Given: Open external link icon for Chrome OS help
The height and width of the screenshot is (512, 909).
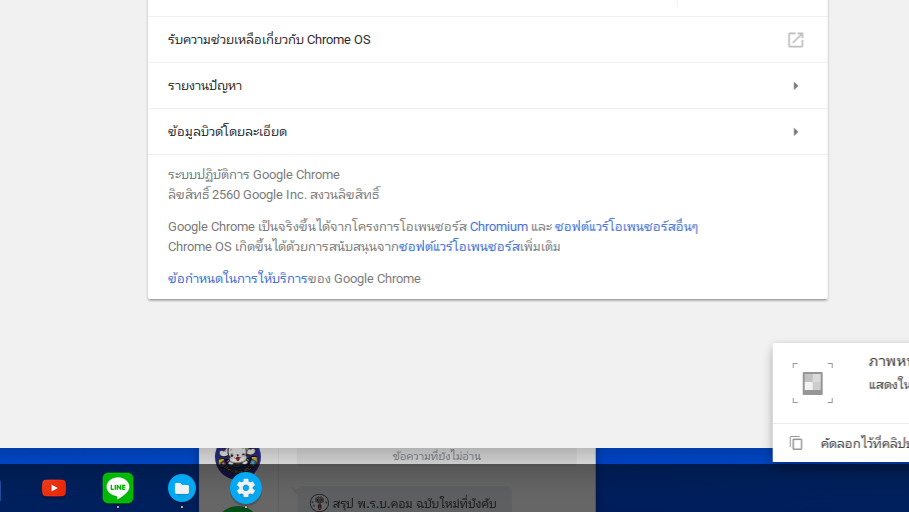Looking at the screenshot, I should click(795, 40).
